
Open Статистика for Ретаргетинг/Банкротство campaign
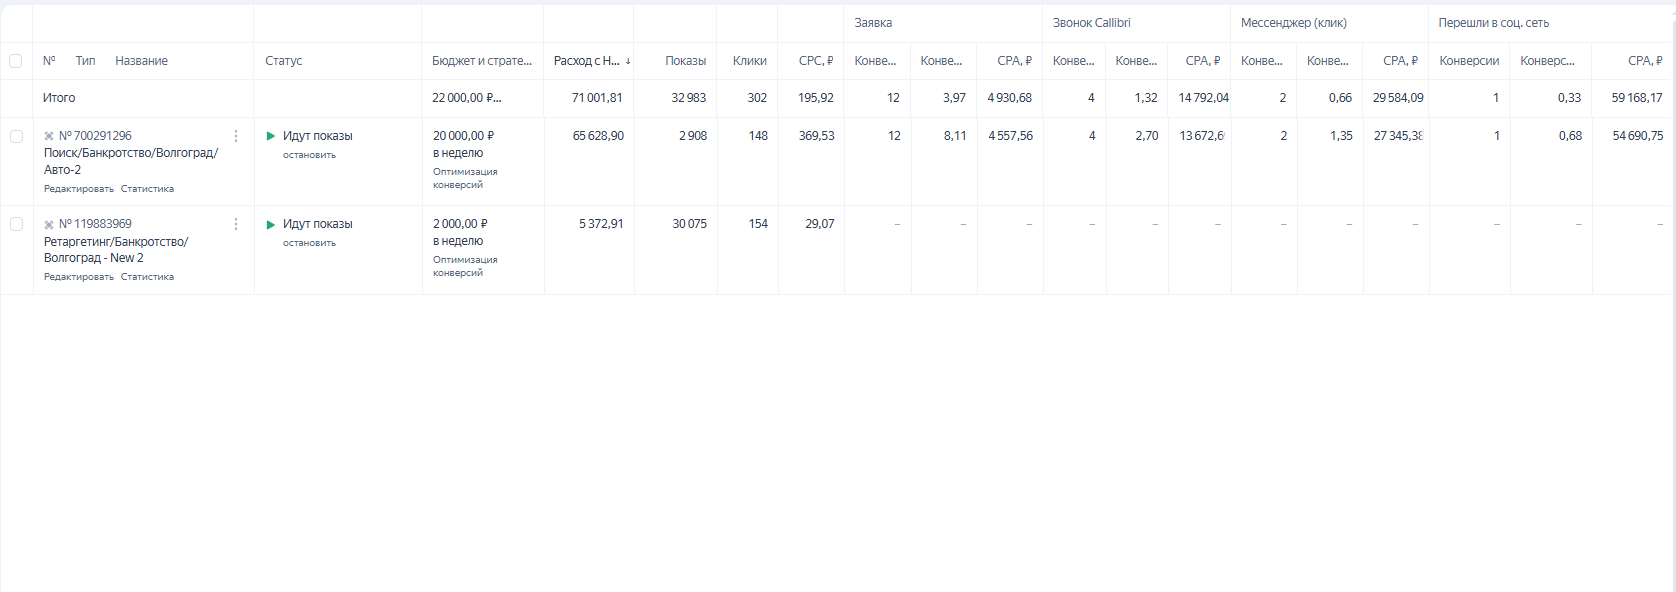pos(147,277)
